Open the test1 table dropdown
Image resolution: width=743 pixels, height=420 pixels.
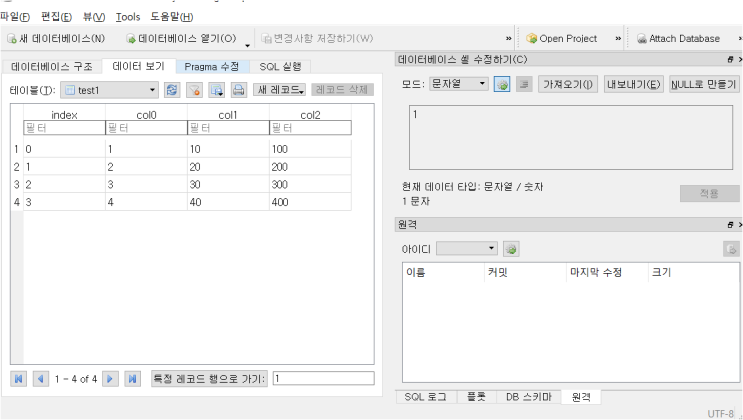click(x=152, y=90)
